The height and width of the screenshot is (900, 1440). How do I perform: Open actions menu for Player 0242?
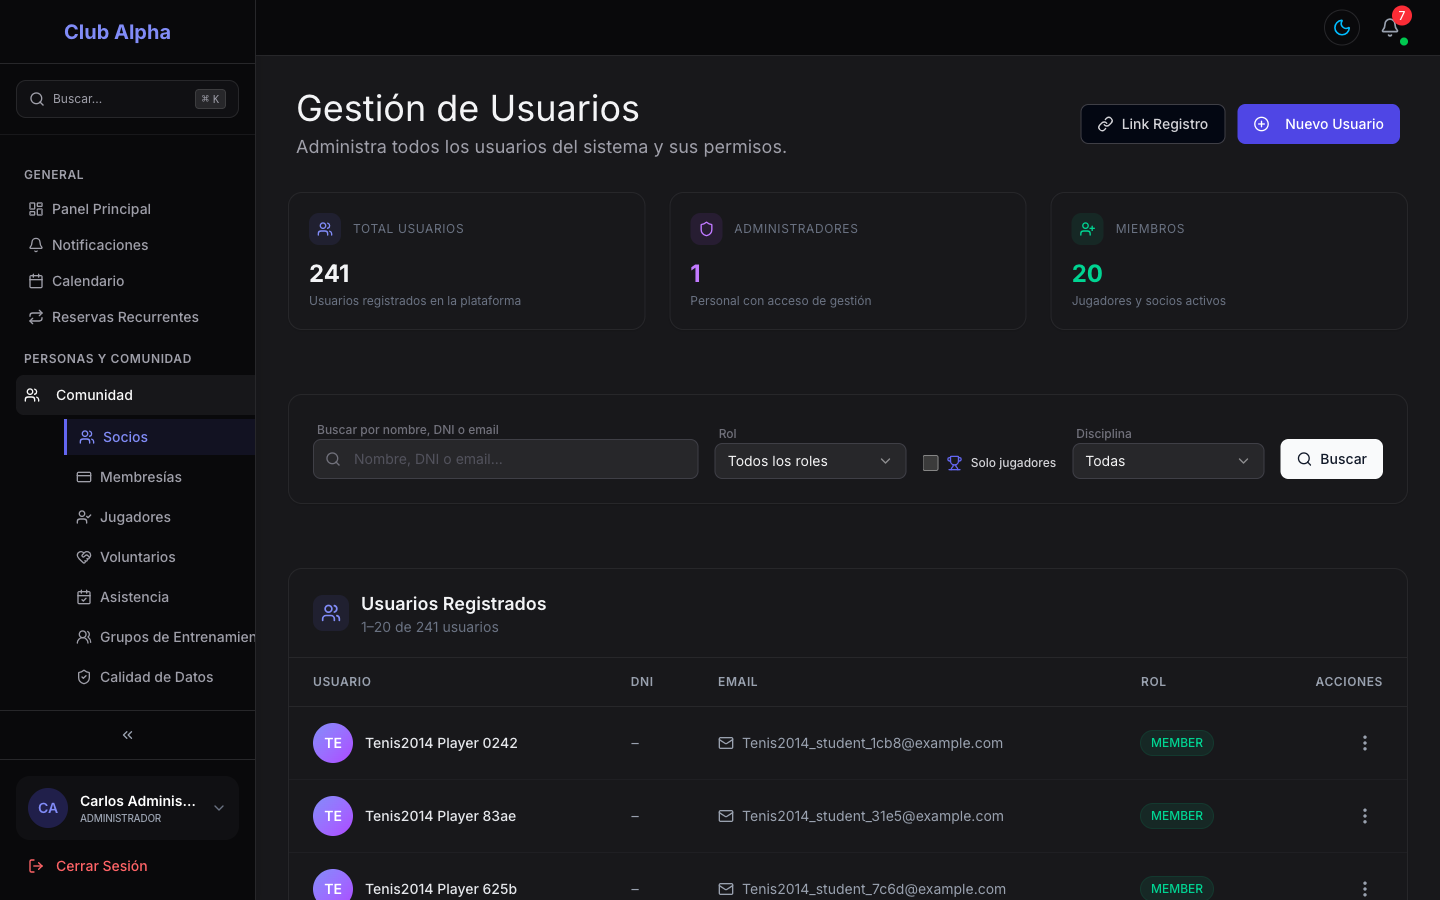(x=1365, y=743)
